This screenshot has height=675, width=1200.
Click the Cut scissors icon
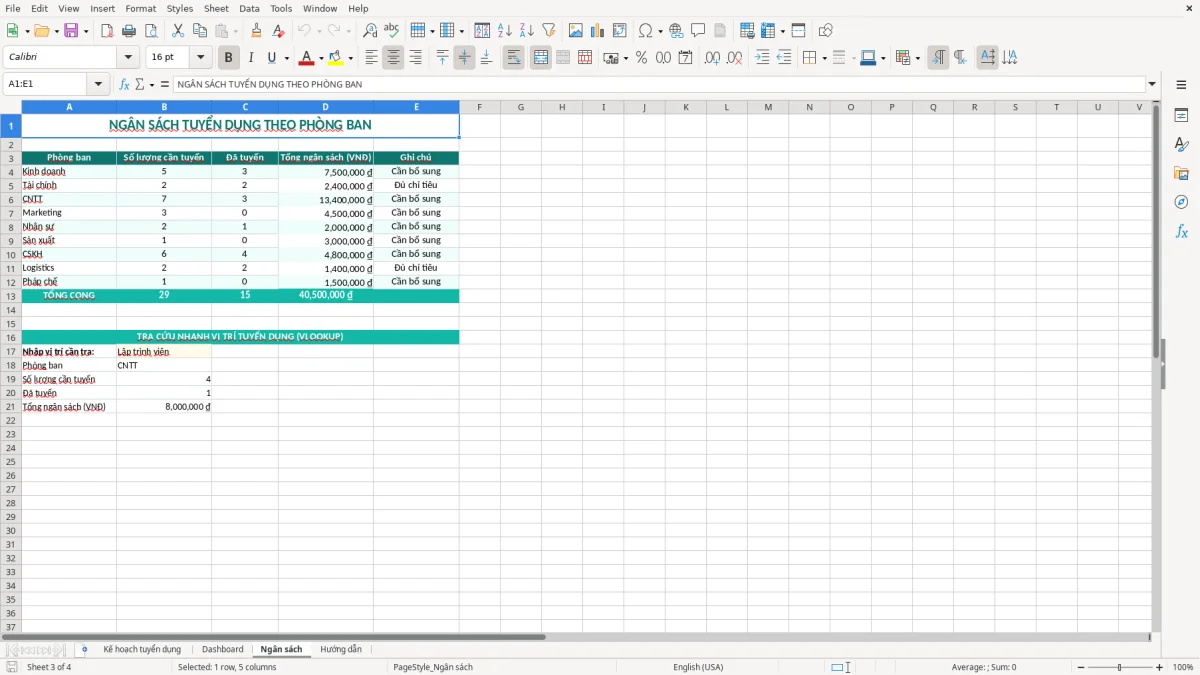coord(178,31)
